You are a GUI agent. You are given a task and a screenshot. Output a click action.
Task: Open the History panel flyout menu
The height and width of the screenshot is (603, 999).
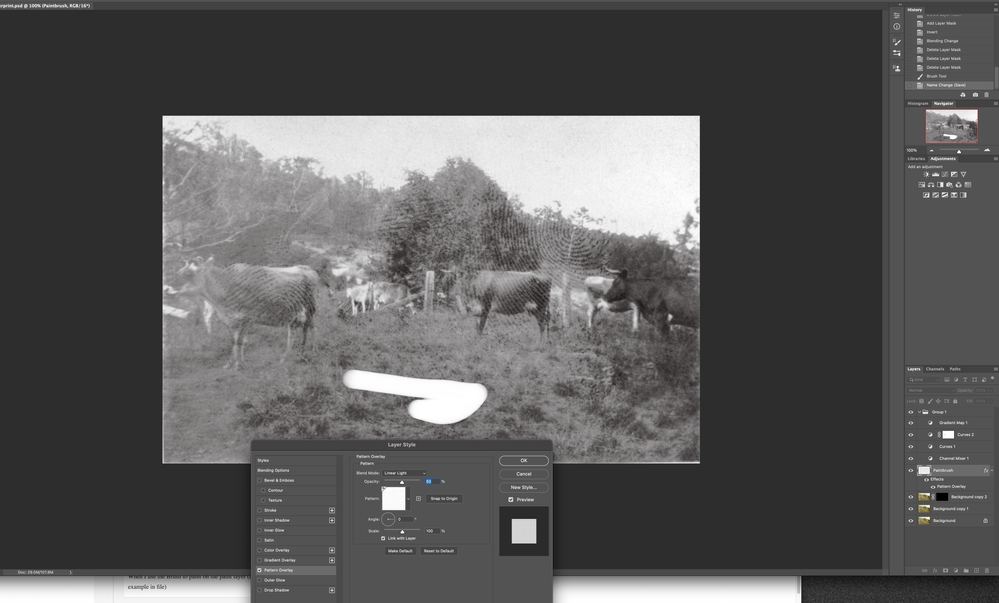pyautogui.click(x=995, y=10)
